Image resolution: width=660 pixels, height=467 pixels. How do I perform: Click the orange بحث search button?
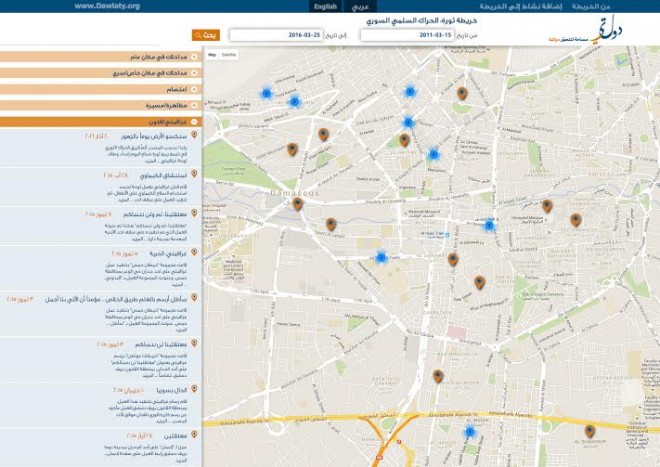point(205,35)
